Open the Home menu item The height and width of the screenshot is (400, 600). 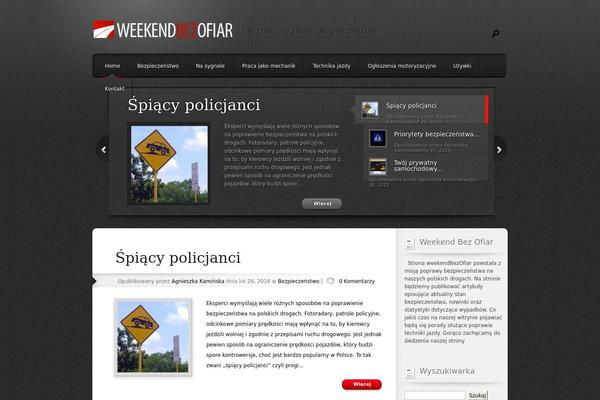112,66
